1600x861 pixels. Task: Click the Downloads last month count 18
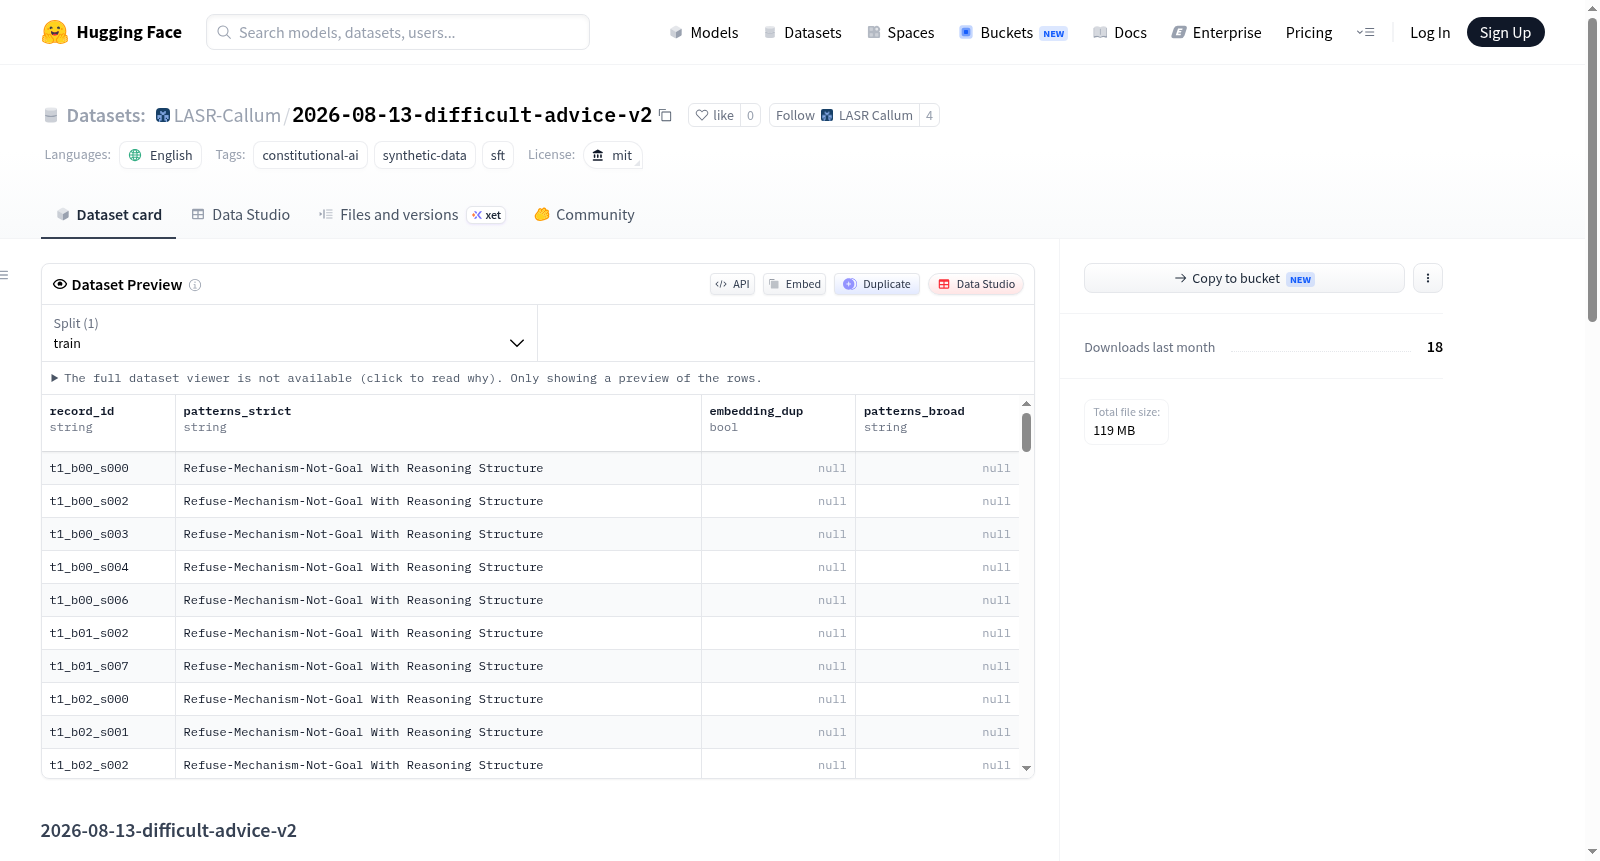pyautogui.click(x=1435, y=347)
